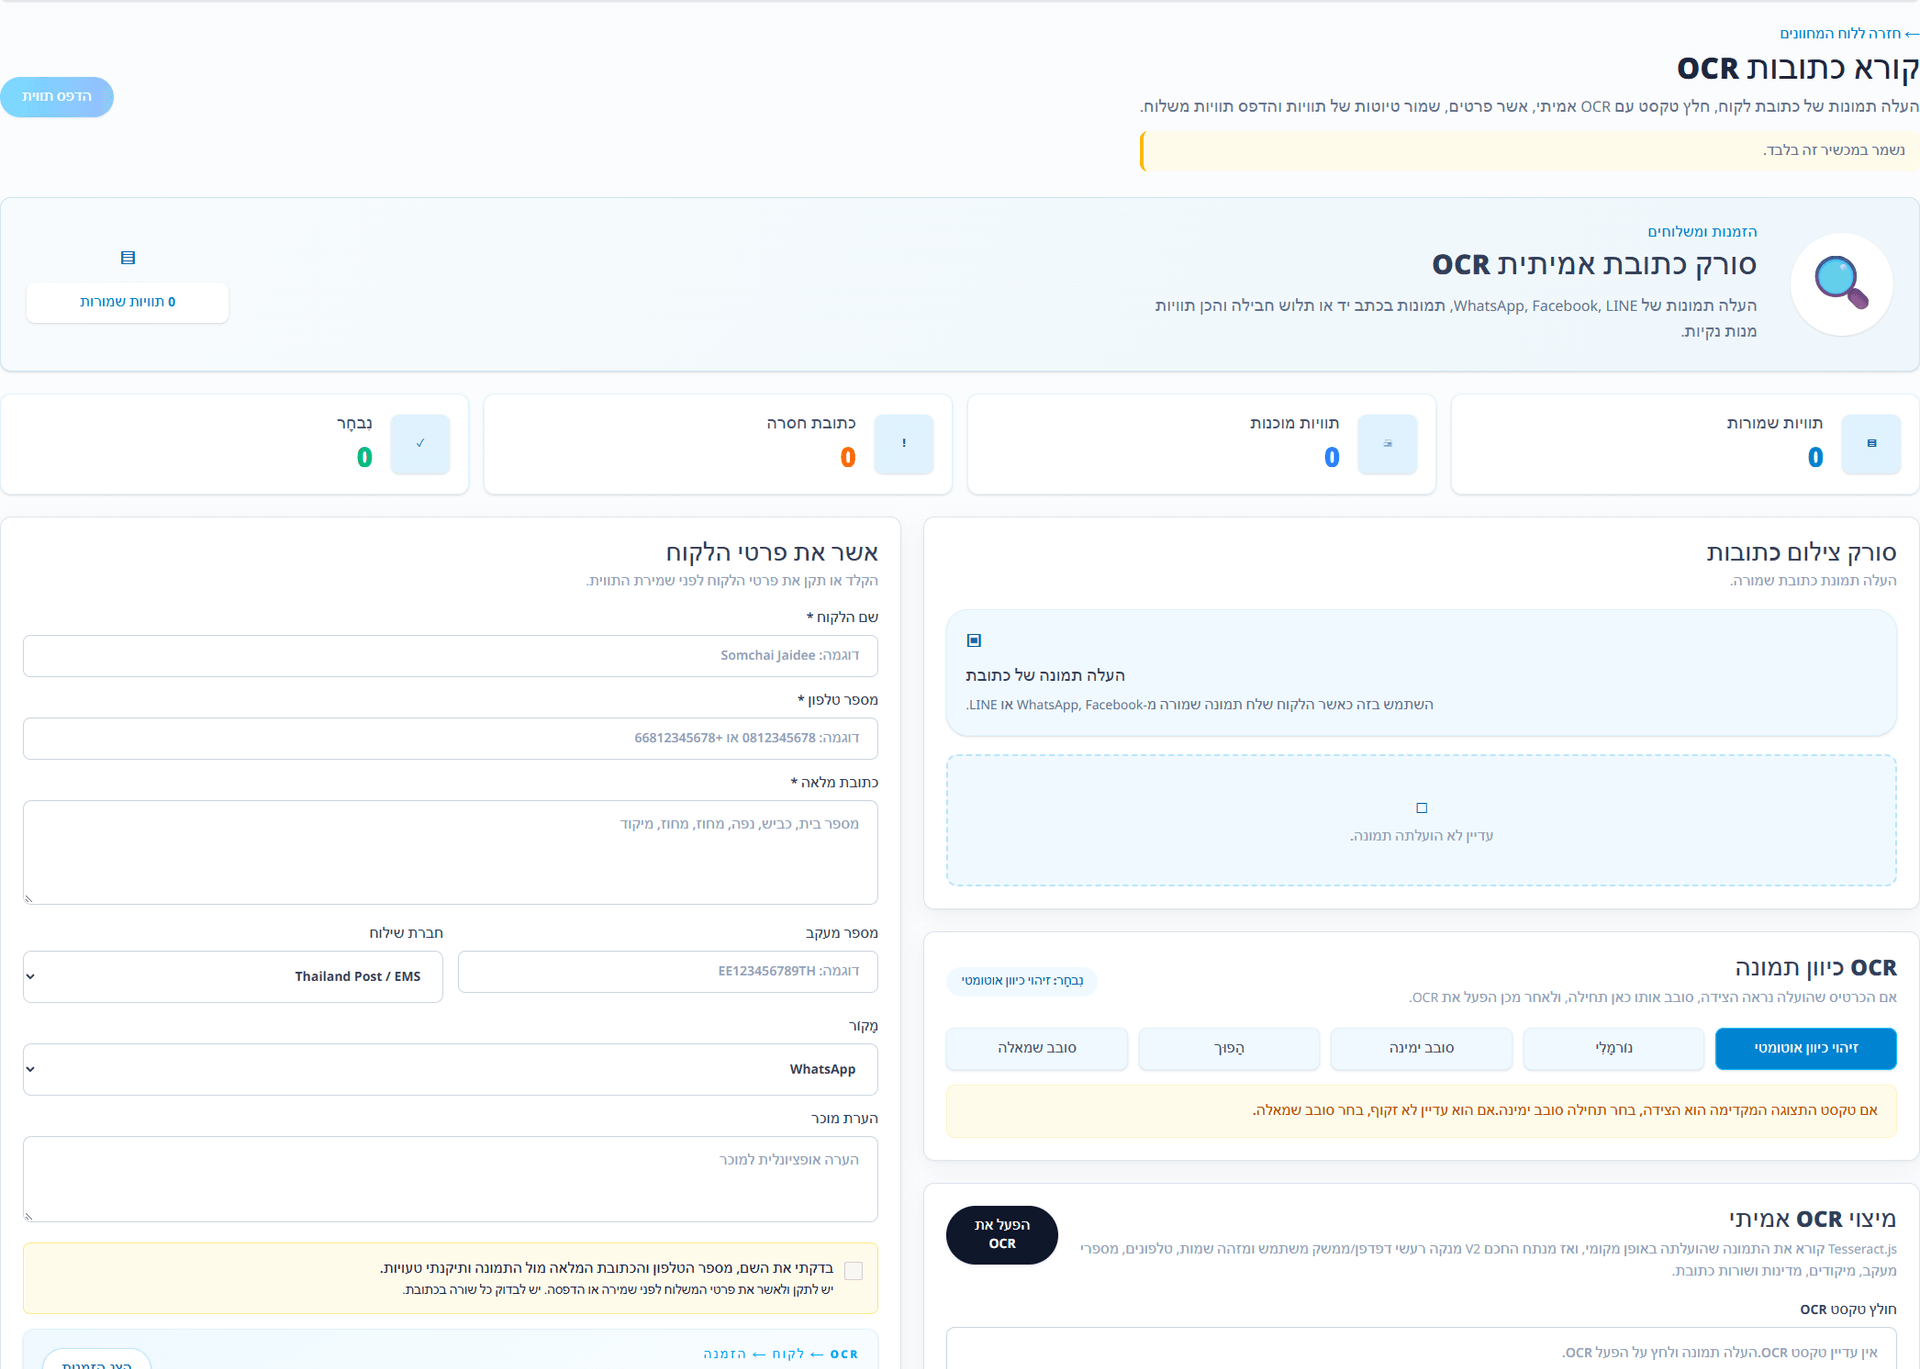Select the flipped orientation option
The width and height of the screenshot is (1920, 1369).
(1229, 1048)
